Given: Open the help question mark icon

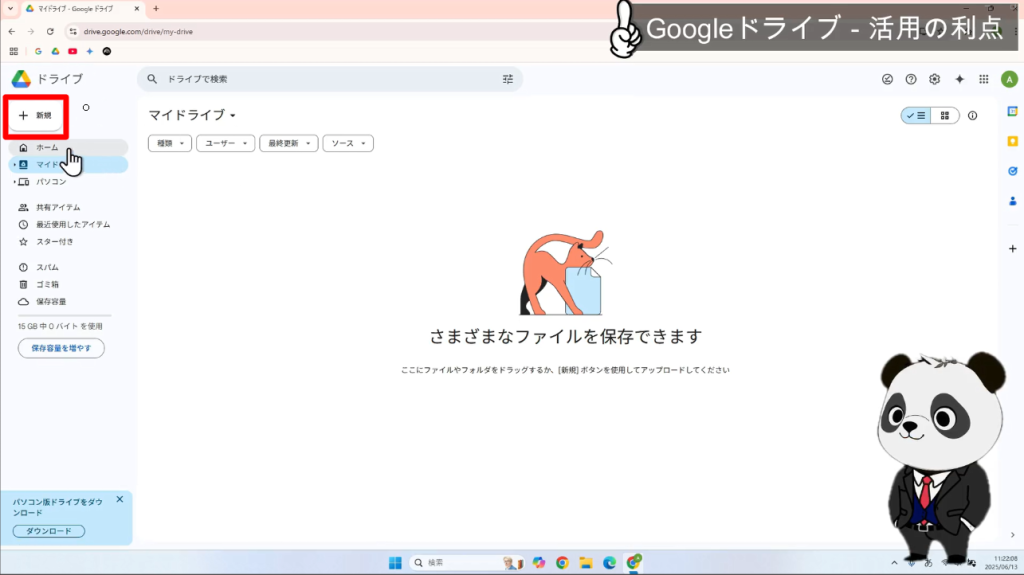Looking at the screenshot, I should click(910, 79).
